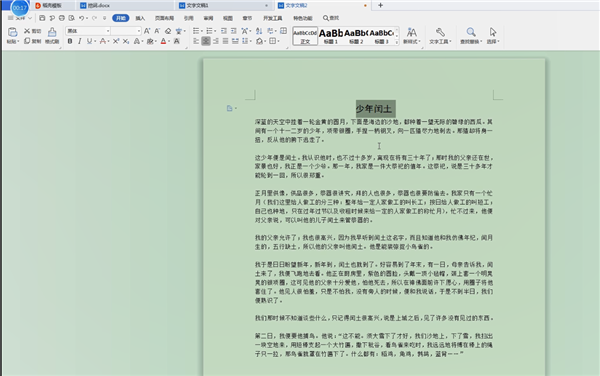Image resolution: width=600 pixels, height=376 pixels.
Task: Click the New Style icon
Action: point(412,32)
